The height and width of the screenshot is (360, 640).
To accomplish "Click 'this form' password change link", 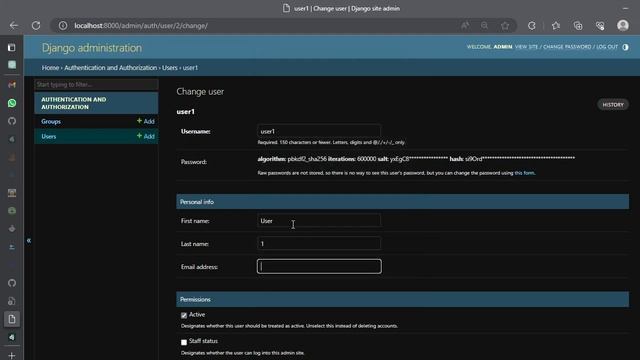I will coord(524,173).
